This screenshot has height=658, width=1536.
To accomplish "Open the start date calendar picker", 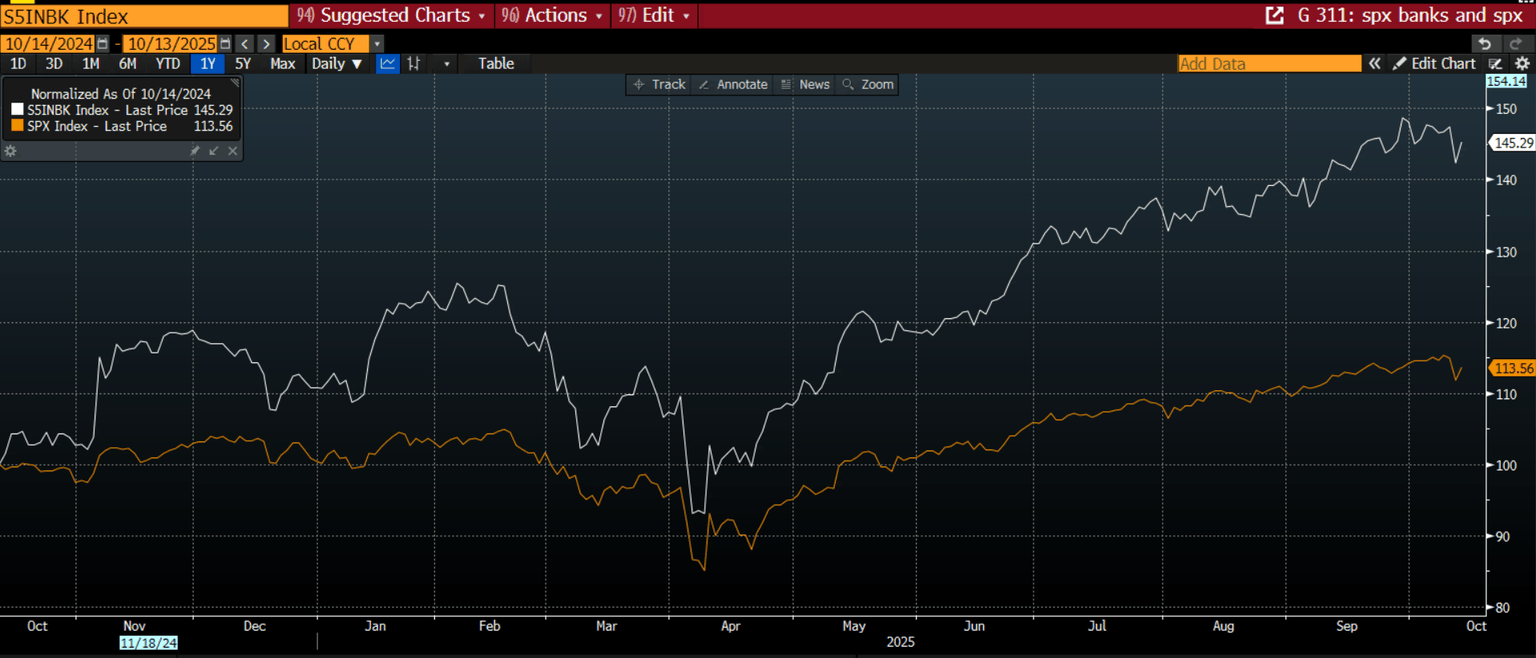I will (103, 44).
